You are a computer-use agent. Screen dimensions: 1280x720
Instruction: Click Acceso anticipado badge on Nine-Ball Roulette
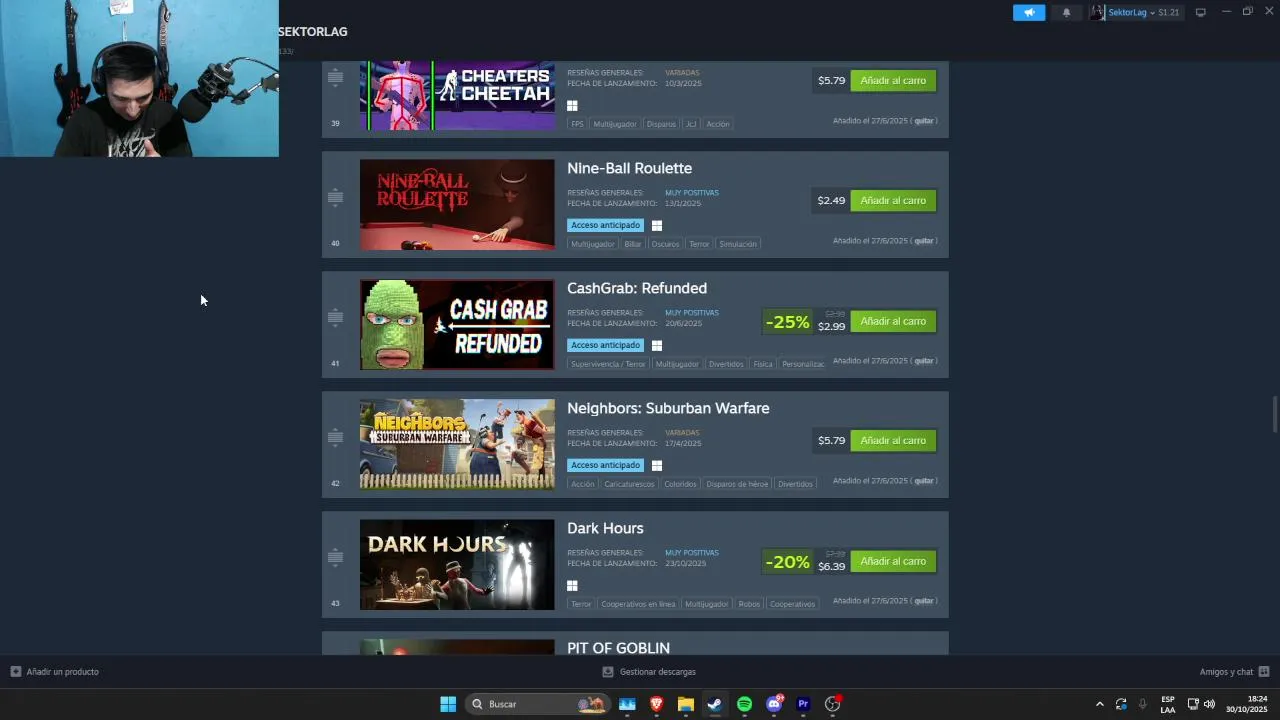605,225
